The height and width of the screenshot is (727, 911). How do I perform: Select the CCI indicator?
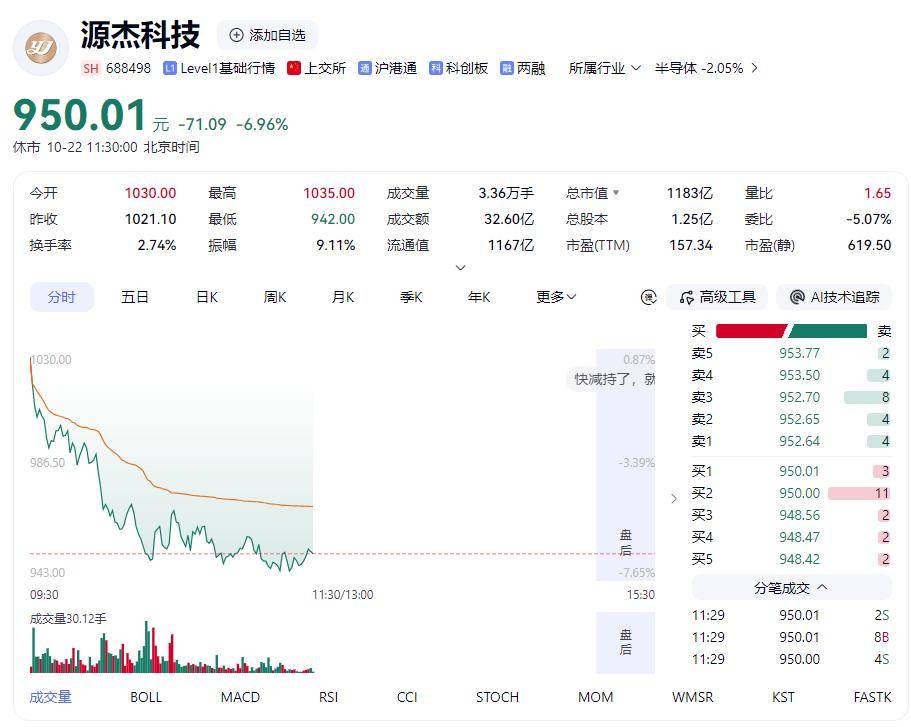407,697
